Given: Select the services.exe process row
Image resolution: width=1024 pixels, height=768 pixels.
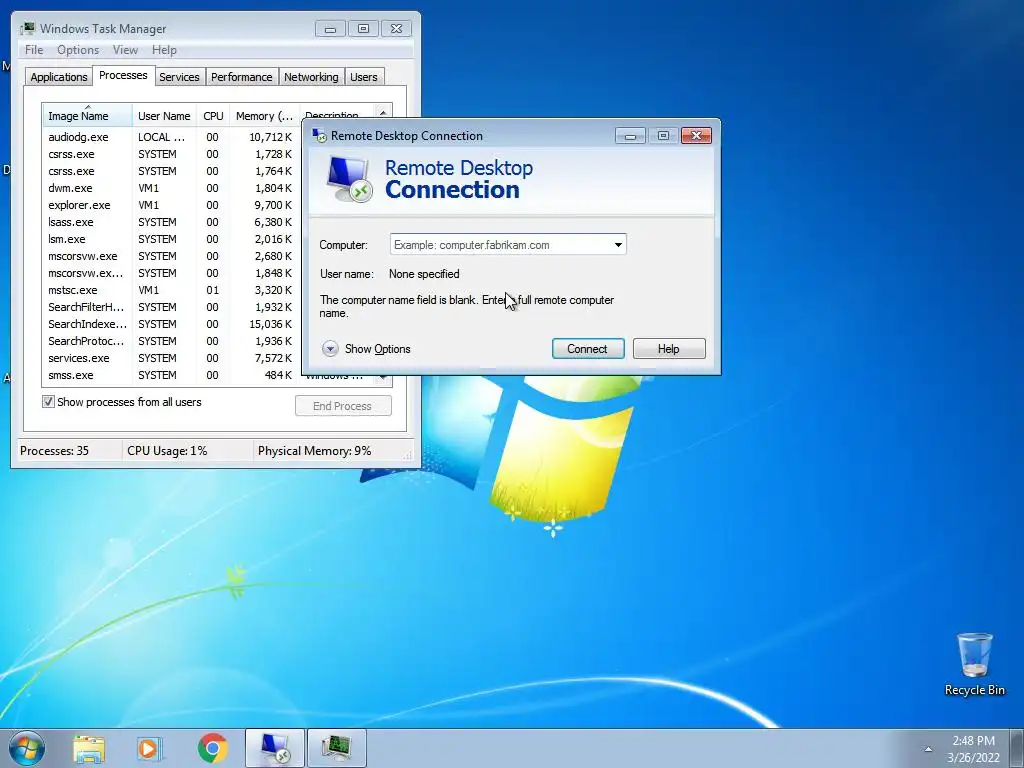Looking at the screenshot, I should (172, 358).
